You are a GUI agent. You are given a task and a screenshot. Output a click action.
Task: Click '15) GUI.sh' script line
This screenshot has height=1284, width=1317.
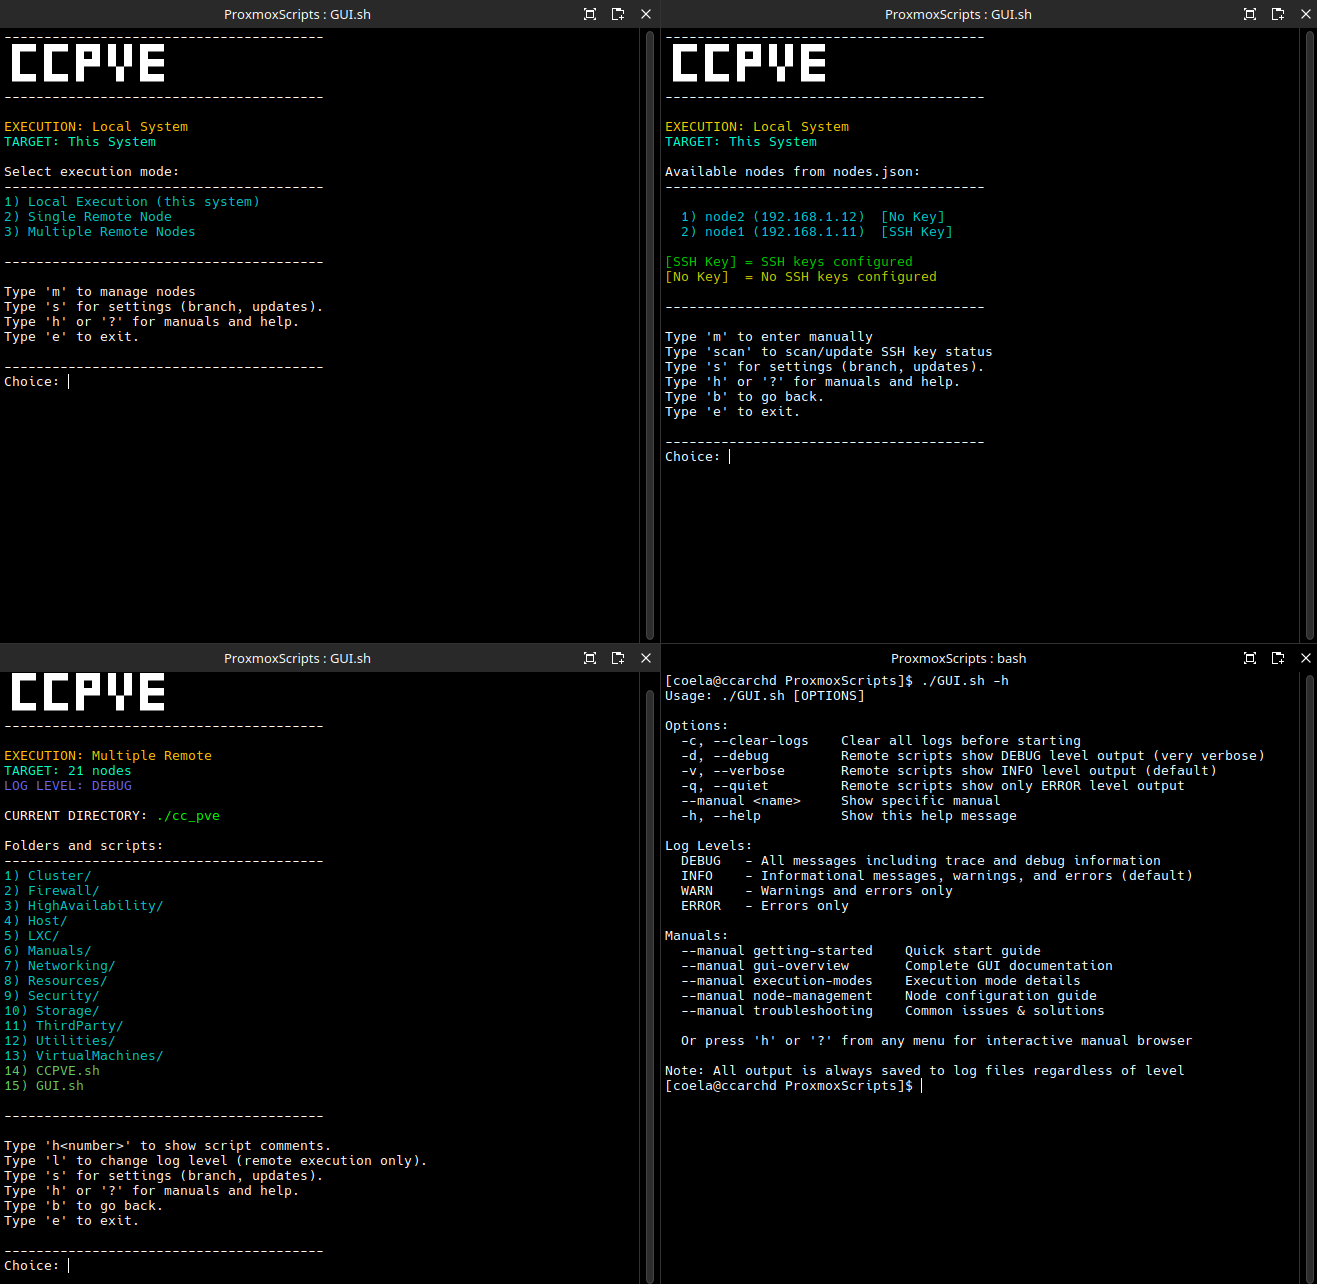click(x=44, y=1086)
